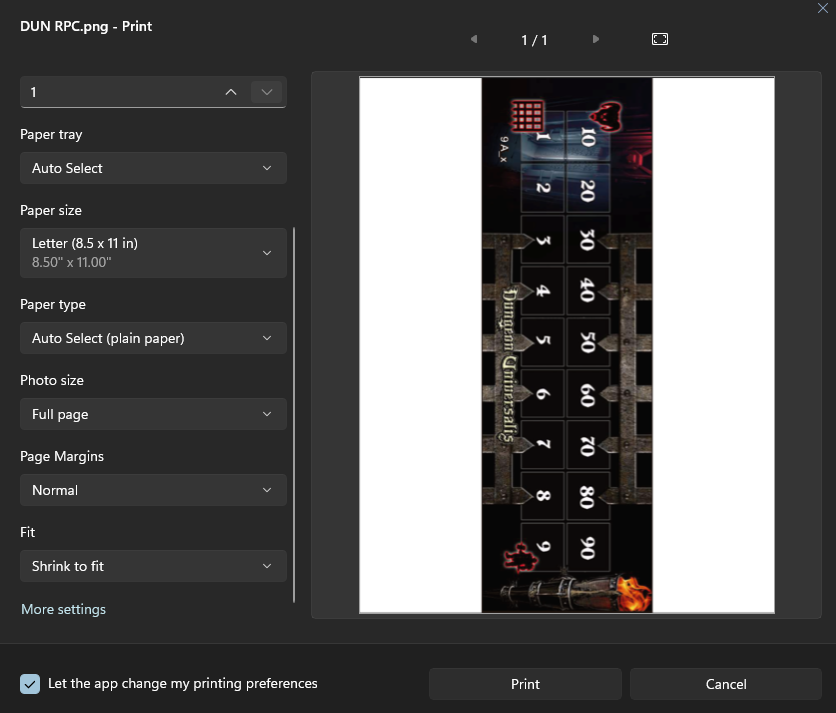Increase the copies count with up arrow
The image size is (836, 713).
(x=231, y=92)
